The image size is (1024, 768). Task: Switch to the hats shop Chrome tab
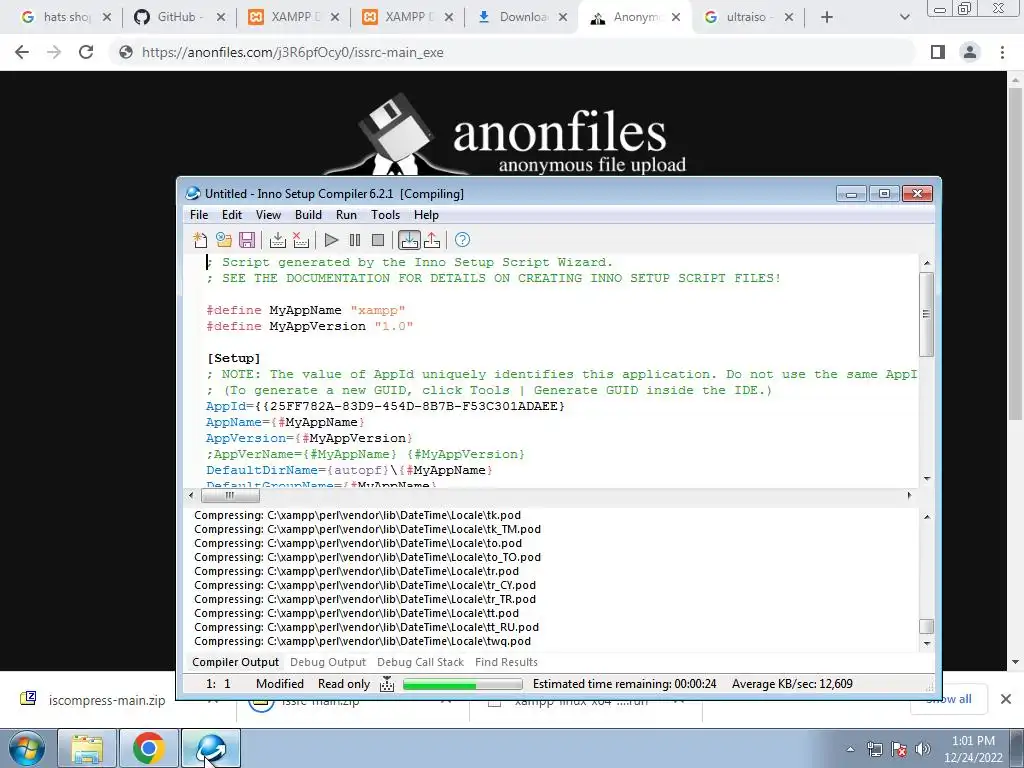point(65,17)
